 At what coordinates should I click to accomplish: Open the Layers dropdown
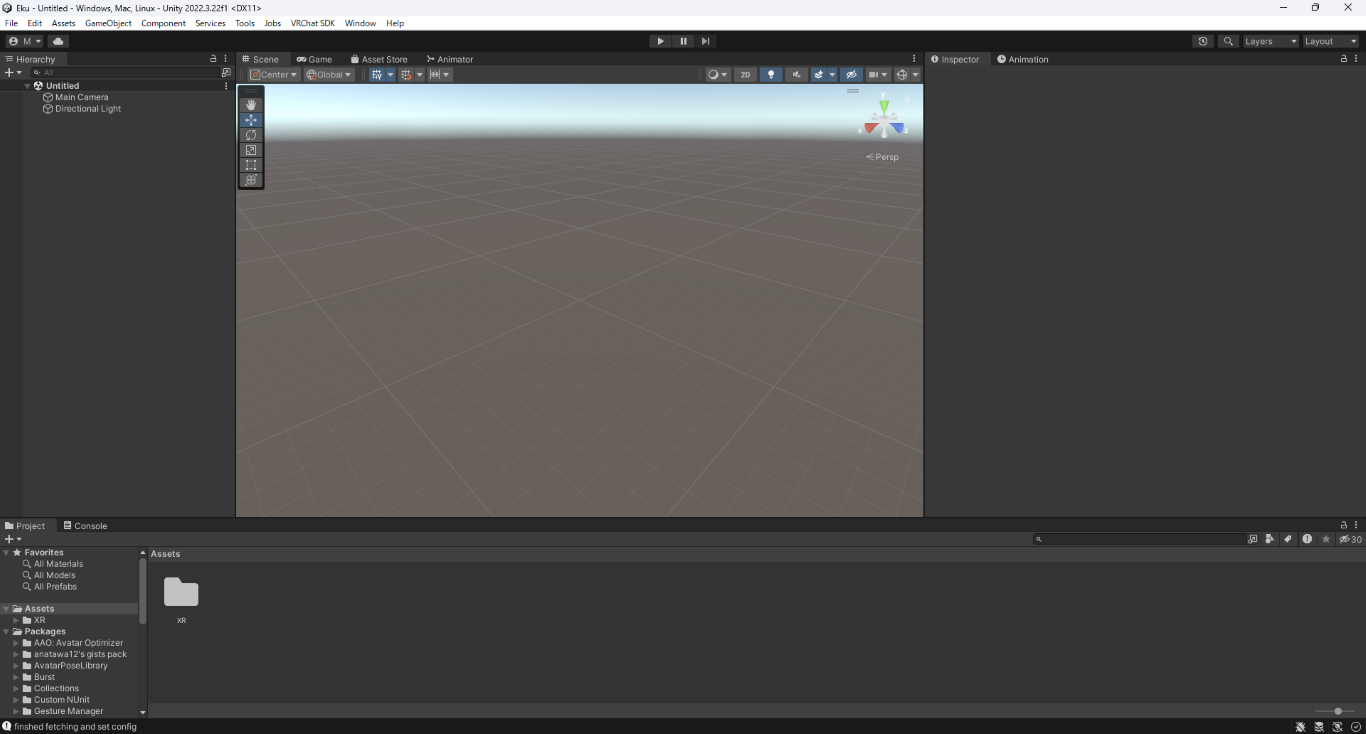[x=1270, y=41]
